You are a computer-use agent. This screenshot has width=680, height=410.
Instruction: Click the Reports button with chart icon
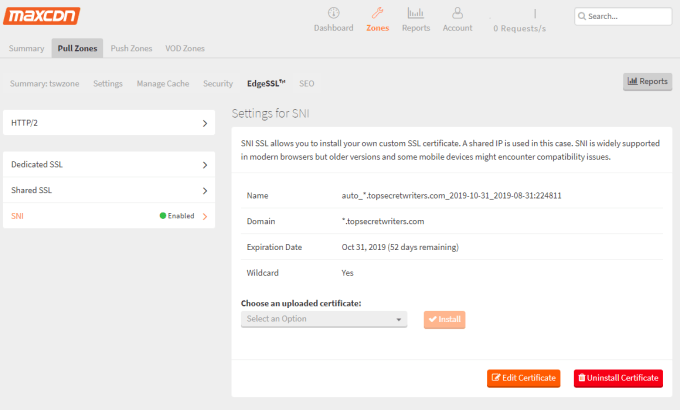[647, 82]
